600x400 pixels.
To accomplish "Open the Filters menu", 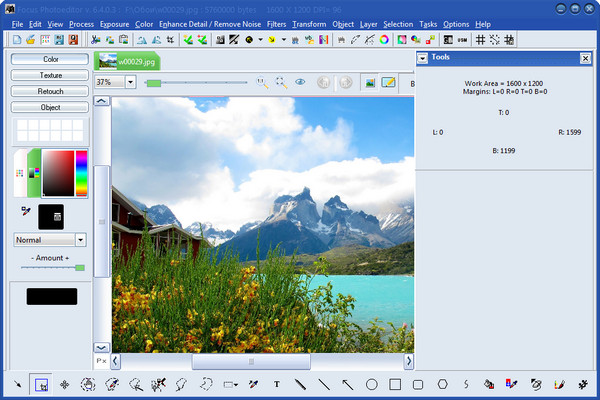I will click(x=276, y=23).
